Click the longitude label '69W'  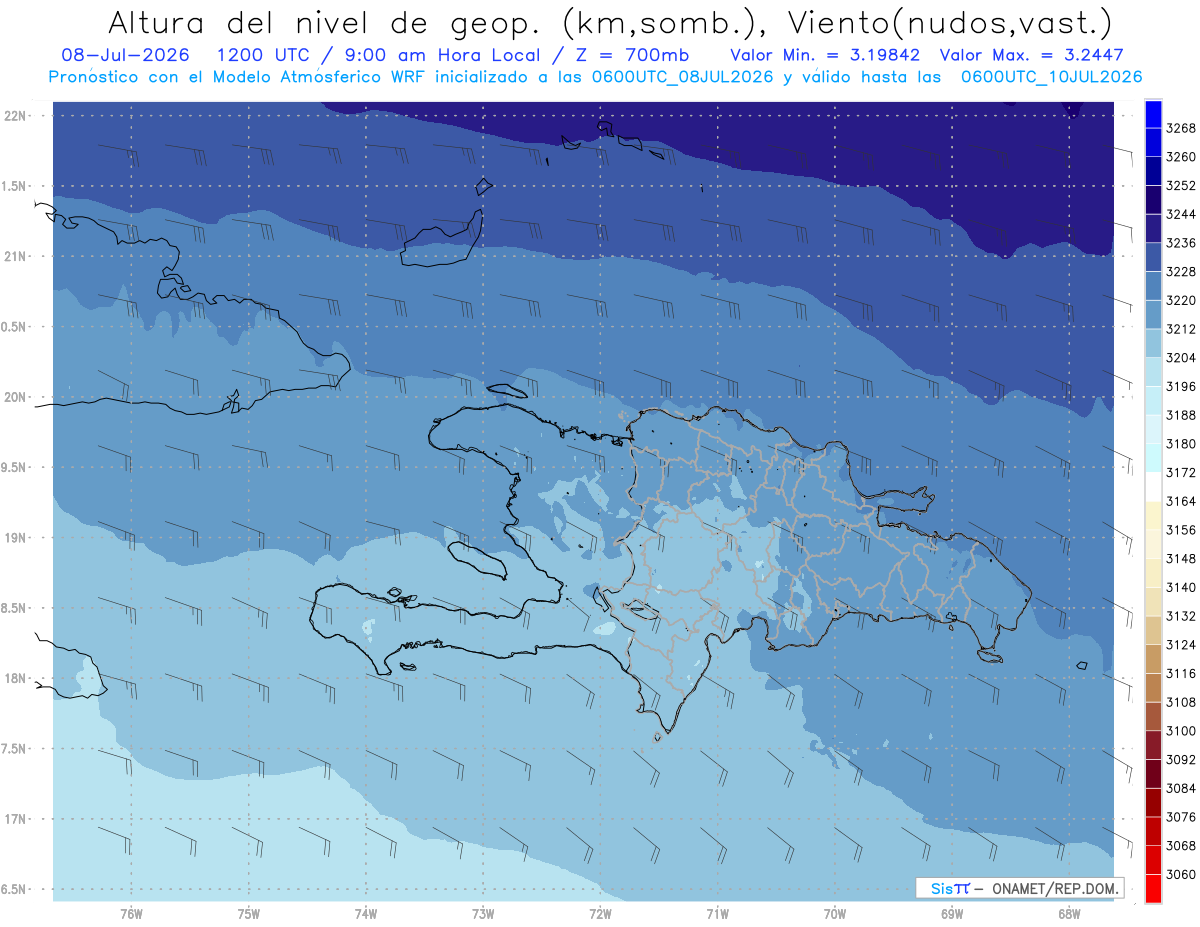[x=952, y=915]
